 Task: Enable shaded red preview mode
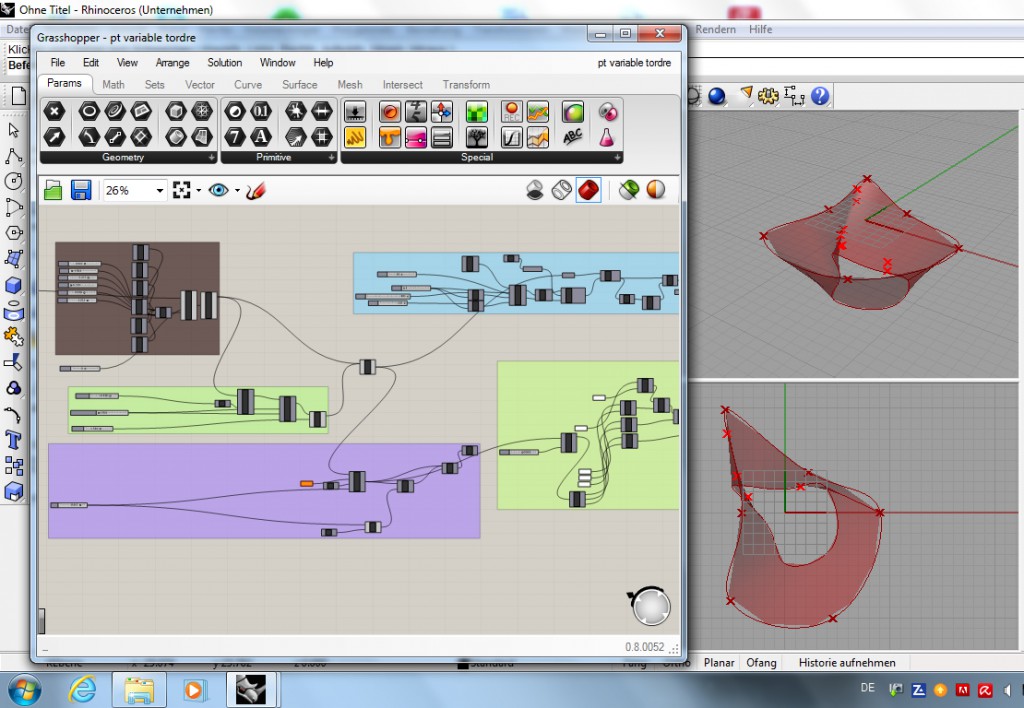(588, 190)
